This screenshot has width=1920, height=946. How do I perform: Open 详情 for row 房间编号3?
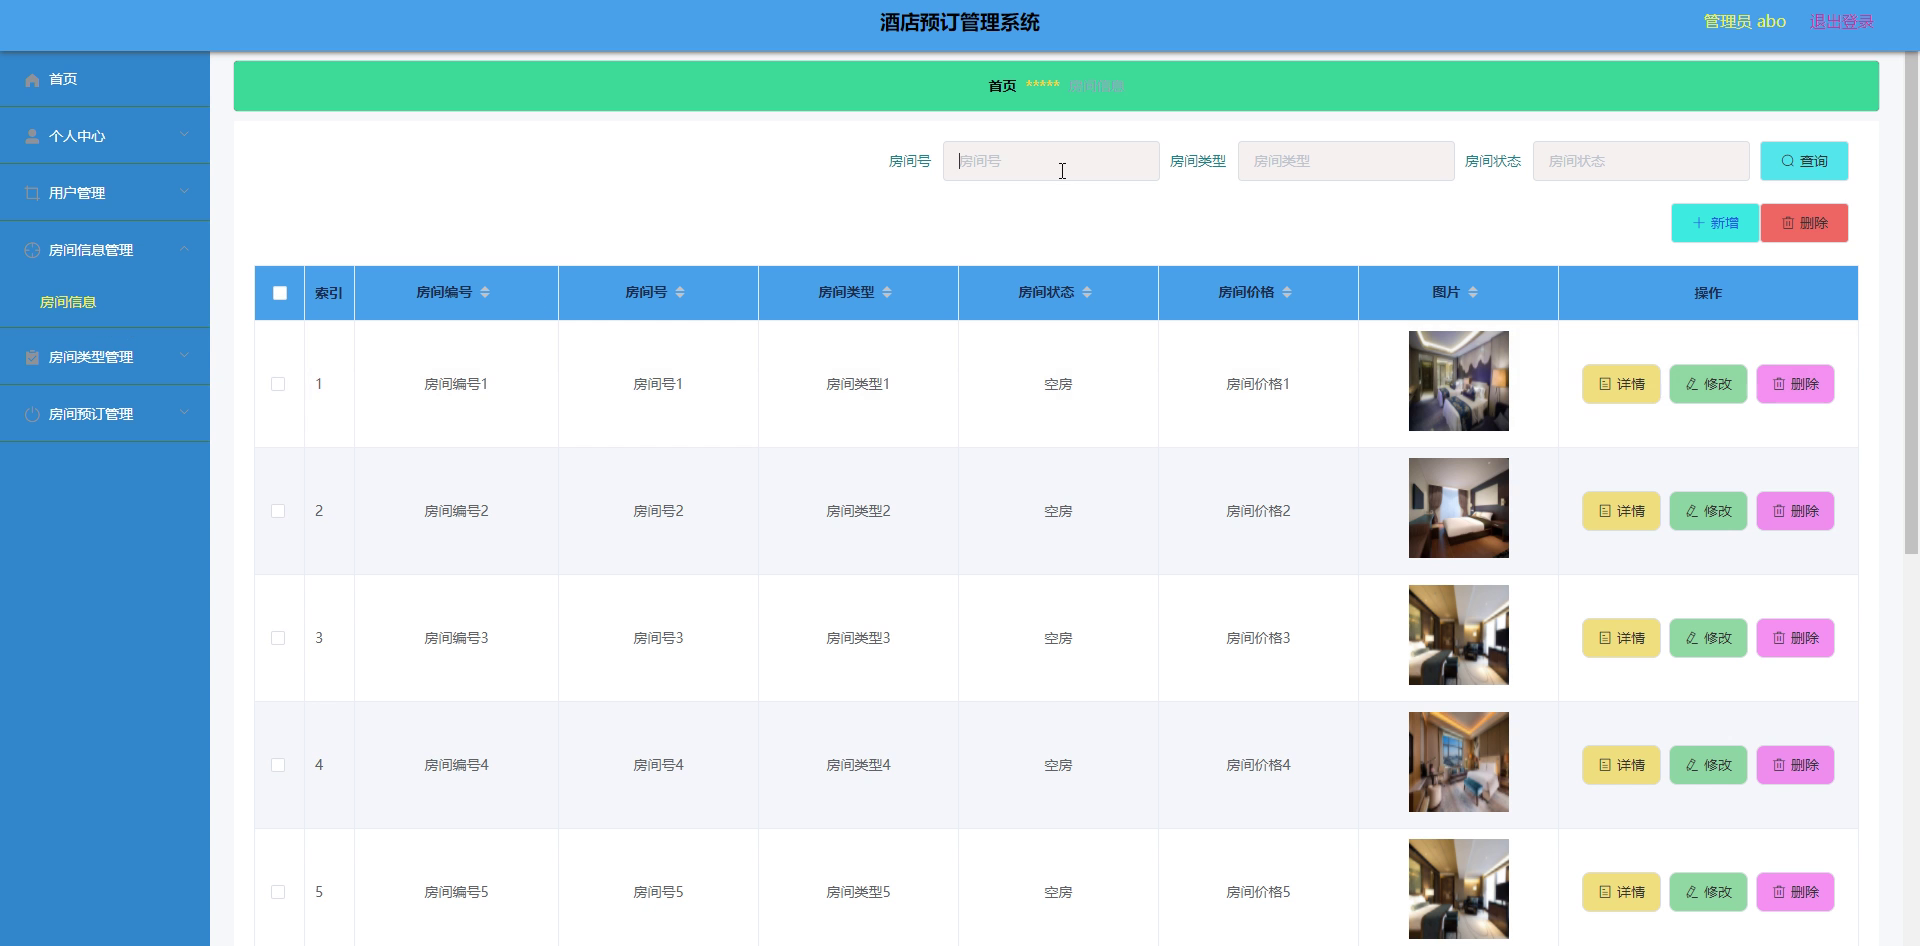pos(1621,638)
